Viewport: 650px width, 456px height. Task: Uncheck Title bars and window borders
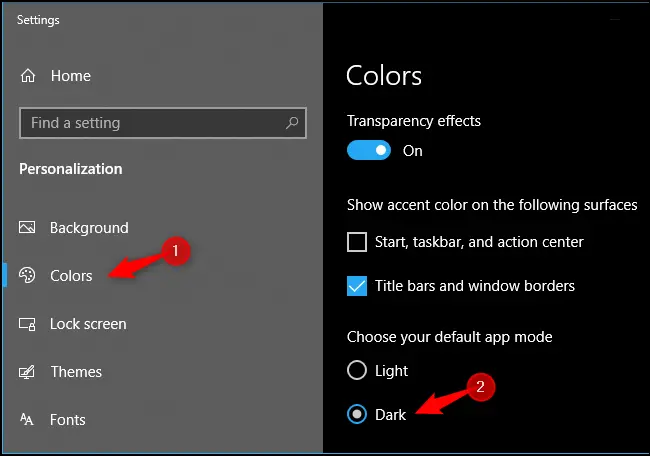(x=357, y=286)
